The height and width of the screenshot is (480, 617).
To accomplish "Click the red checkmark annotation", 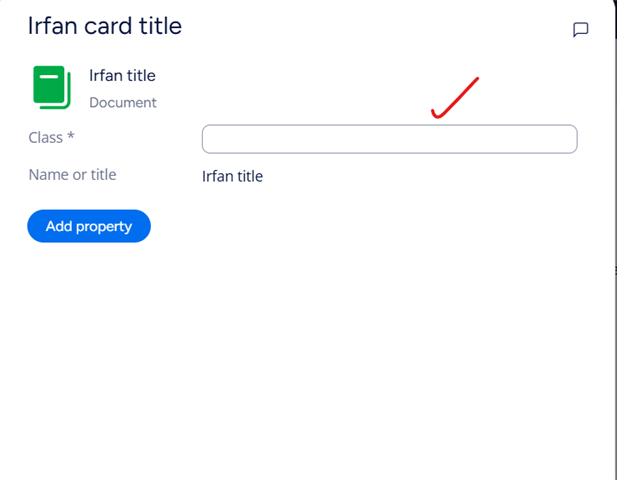I will 455,98.
